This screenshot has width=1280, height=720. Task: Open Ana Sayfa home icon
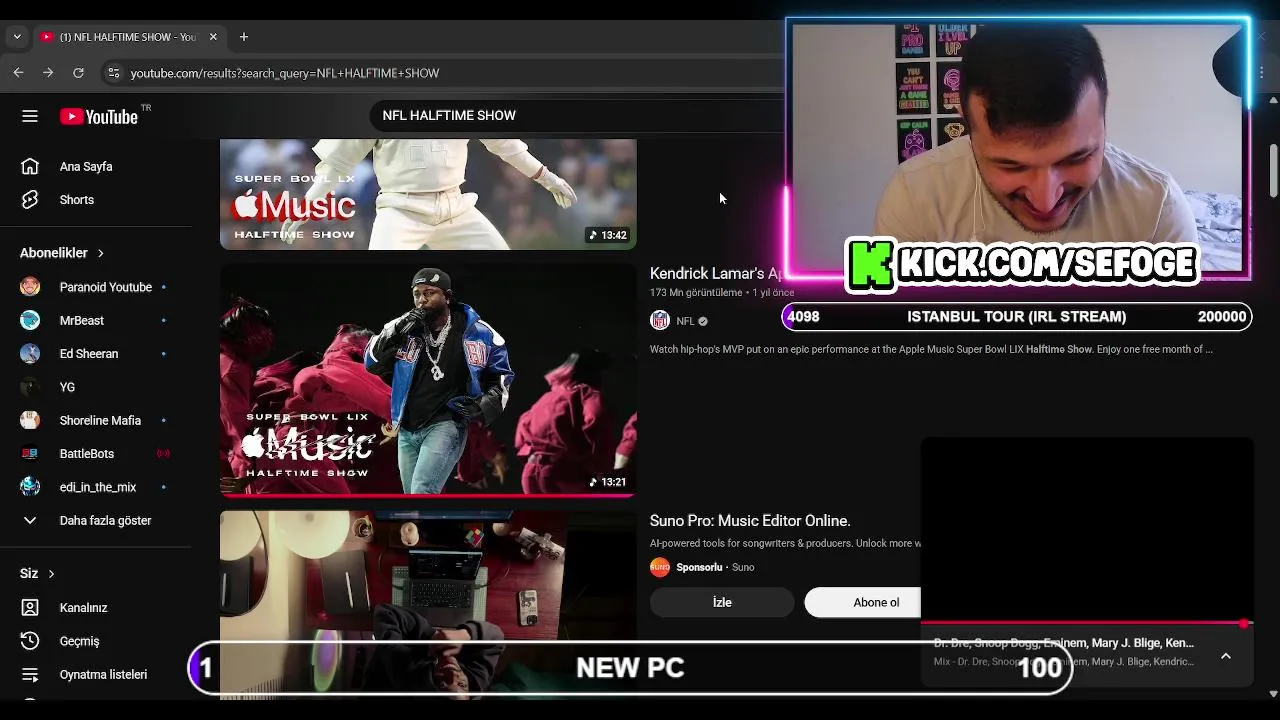pyautogui.click(x=30, y=166)
